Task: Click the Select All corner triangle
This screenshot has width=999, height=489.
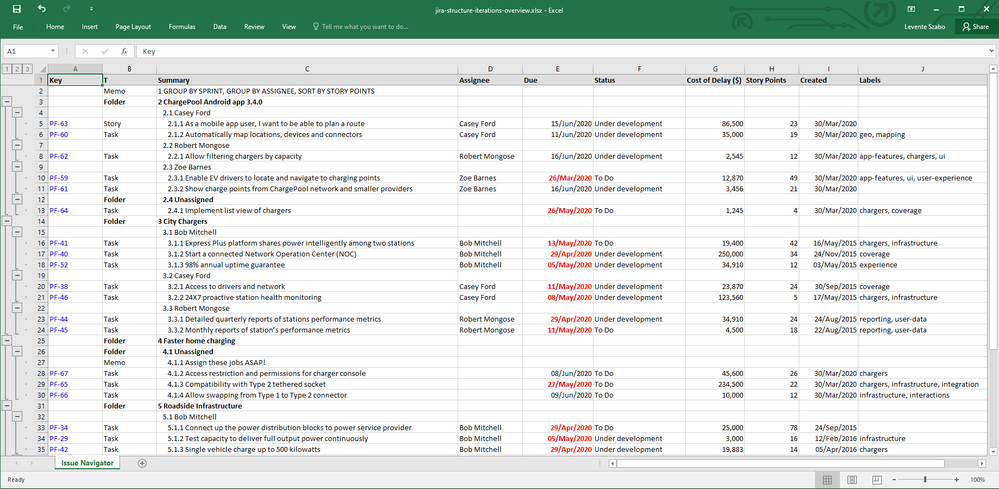Action: pyautogui.click(x=41, y=69)
